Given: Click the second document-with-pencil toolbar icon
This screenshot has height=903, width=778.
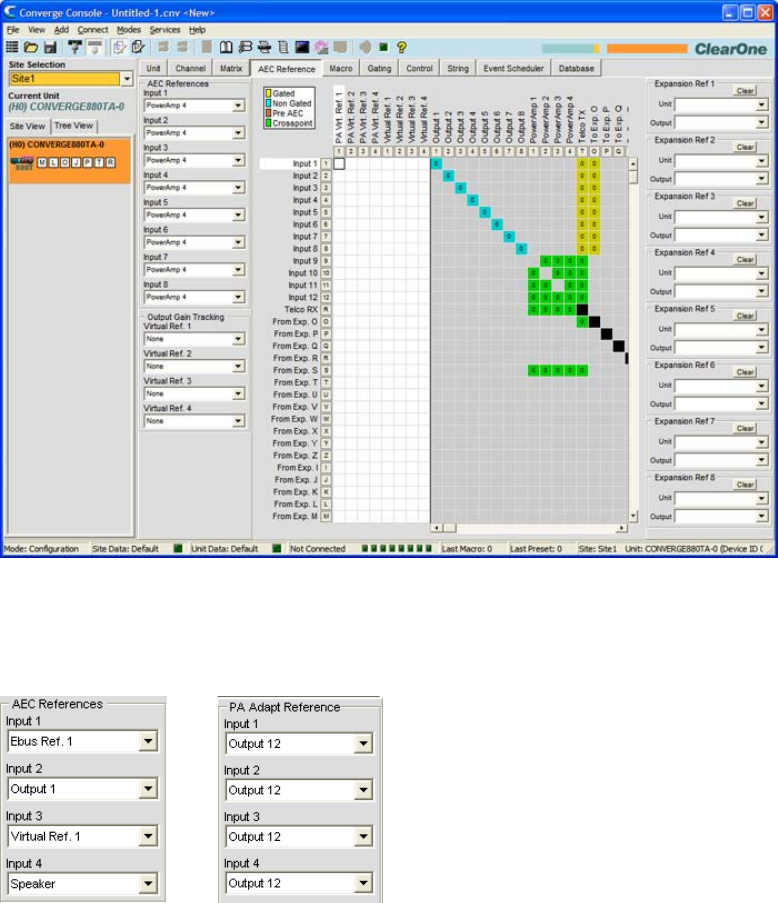Looking at the screenshot, I should 138,47.
